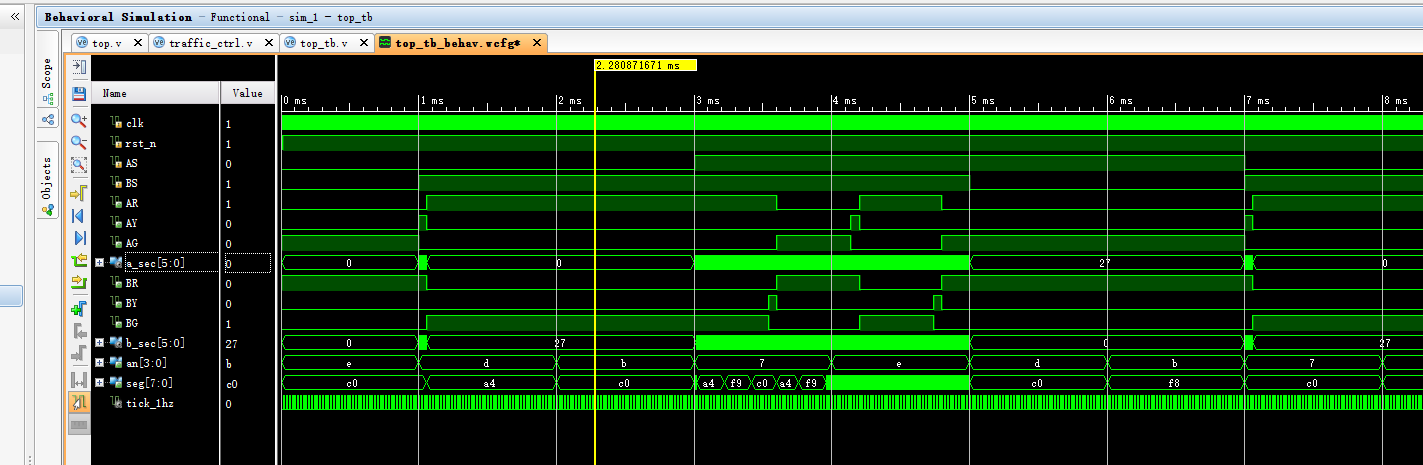
Task: Click the Next Marker icon
Action: pos(79,355)
